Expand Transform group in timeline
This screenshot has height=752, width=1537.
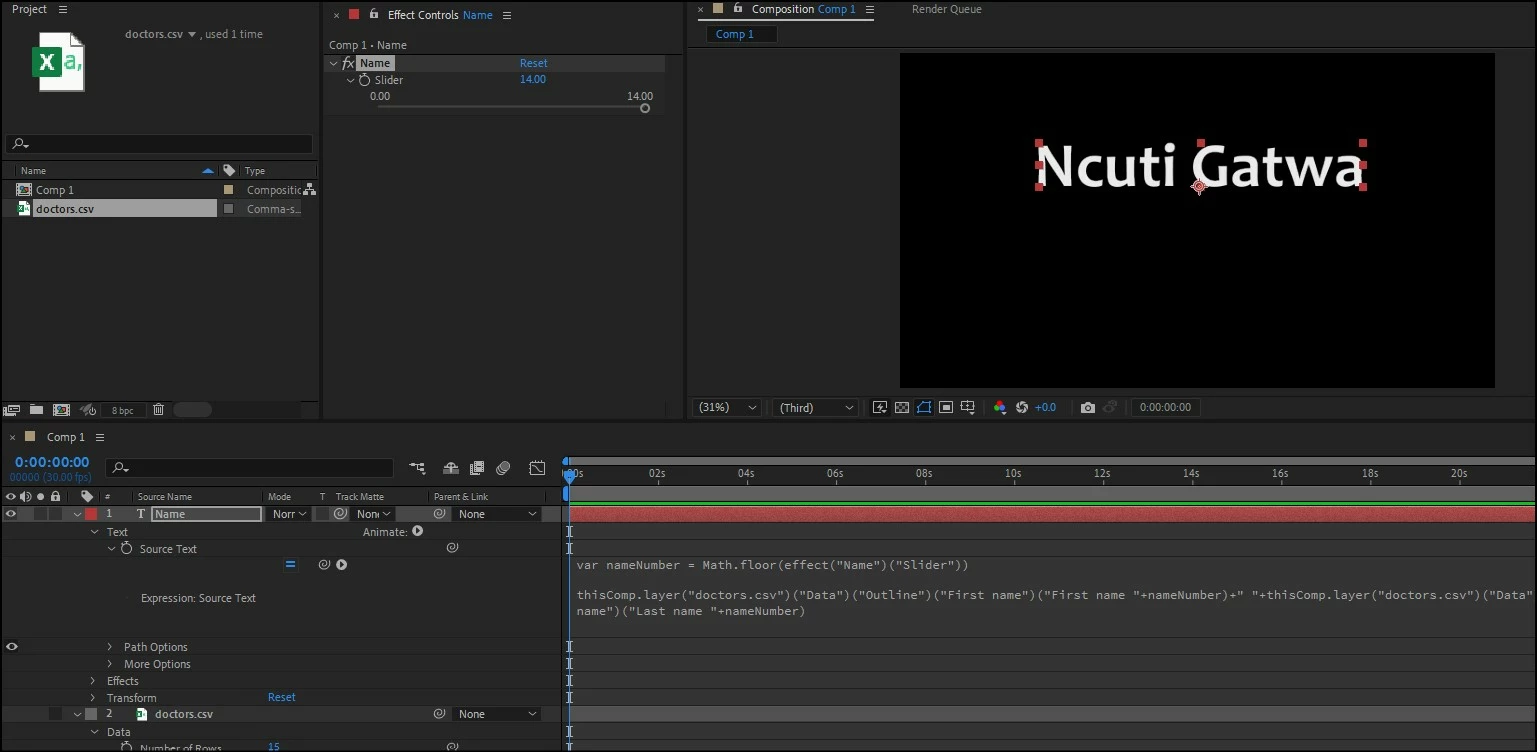tap(93, 698)
